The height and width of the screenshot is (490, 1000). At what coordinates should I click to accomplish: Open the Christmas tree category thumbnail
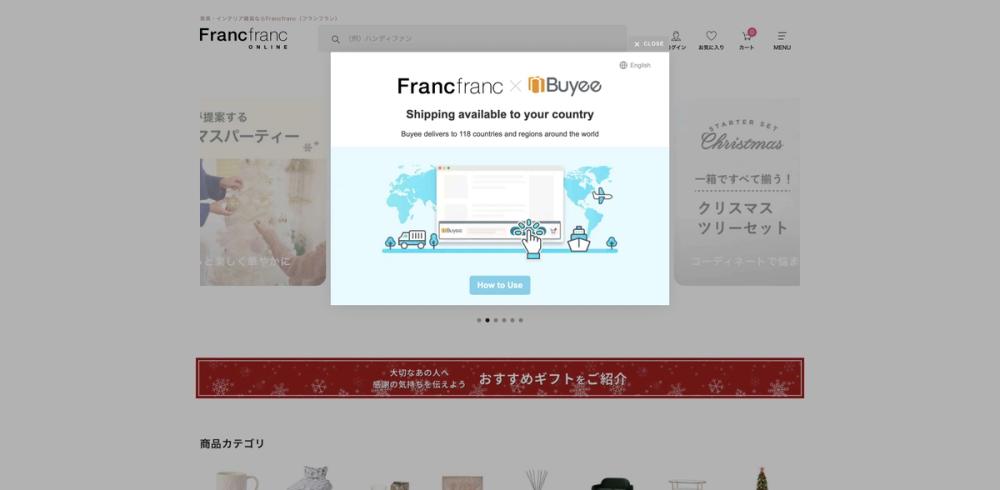click(761, 479)
